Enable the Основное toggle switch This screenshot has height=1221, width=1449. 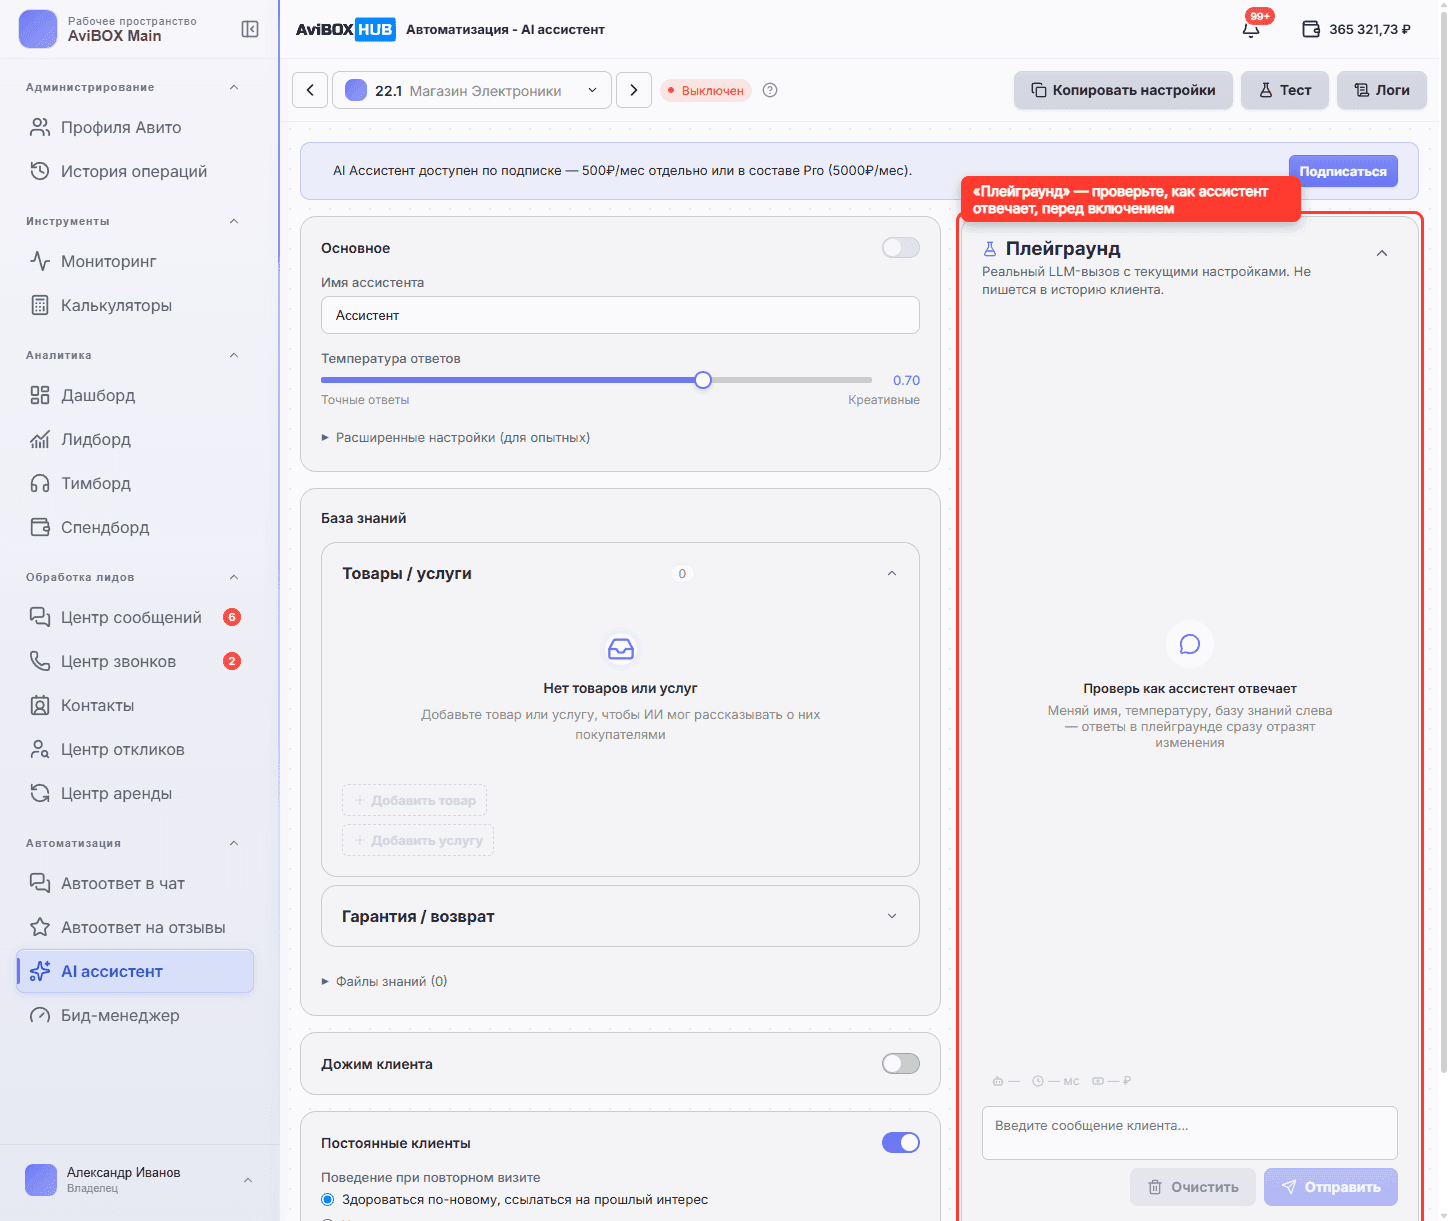pyautogui.click(x=901, y=247)
